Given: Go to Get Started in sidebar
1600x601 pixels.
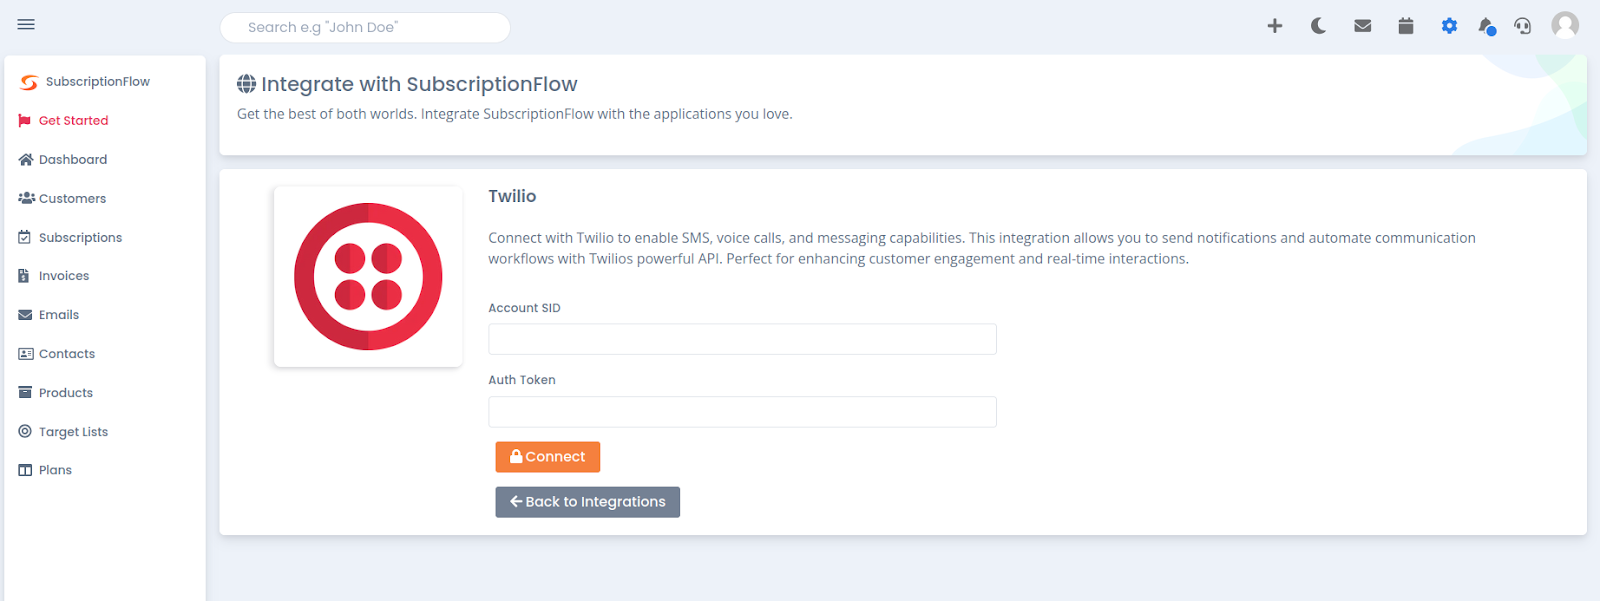Looking at the screenshot, I should 63,121.
